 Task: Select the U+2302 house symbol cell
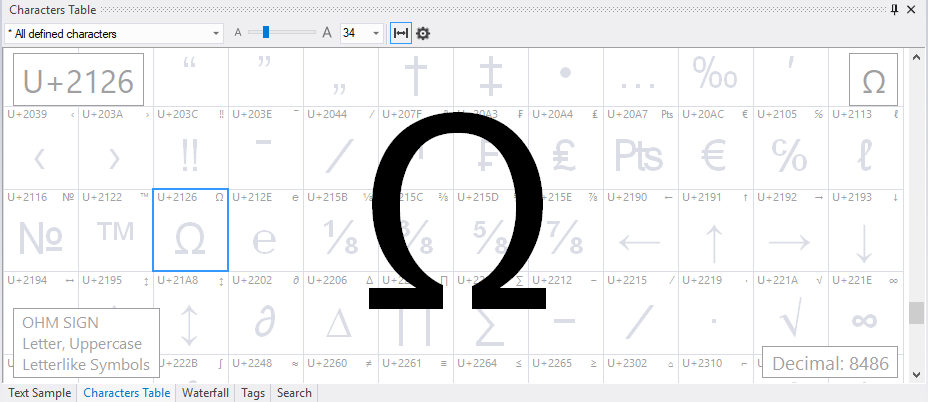[641, 369]
